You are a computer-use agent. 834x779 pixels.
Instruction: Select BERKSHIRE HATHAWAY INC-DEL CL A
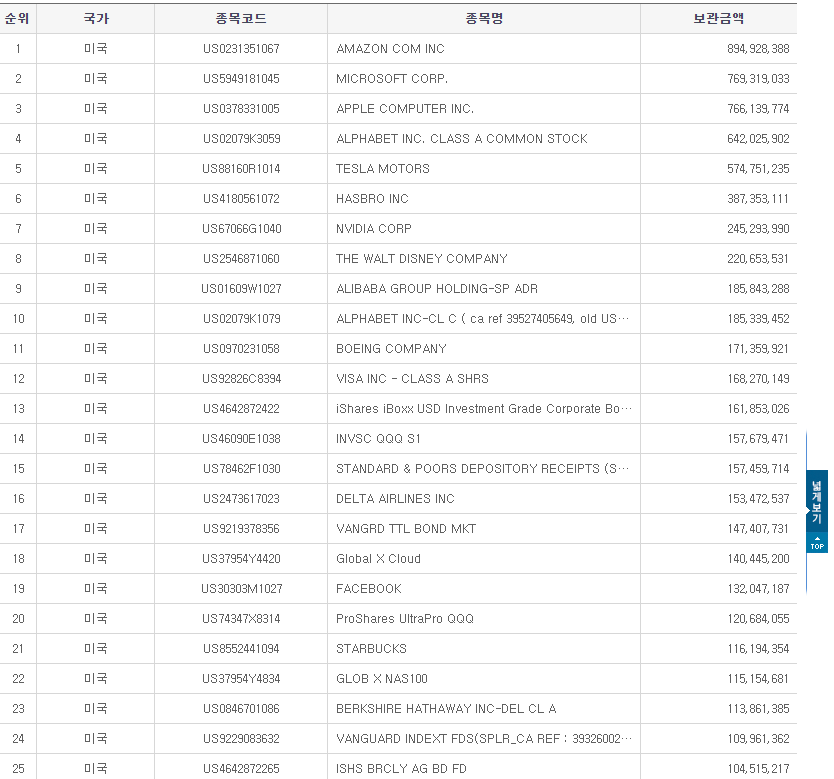point(446,709)
